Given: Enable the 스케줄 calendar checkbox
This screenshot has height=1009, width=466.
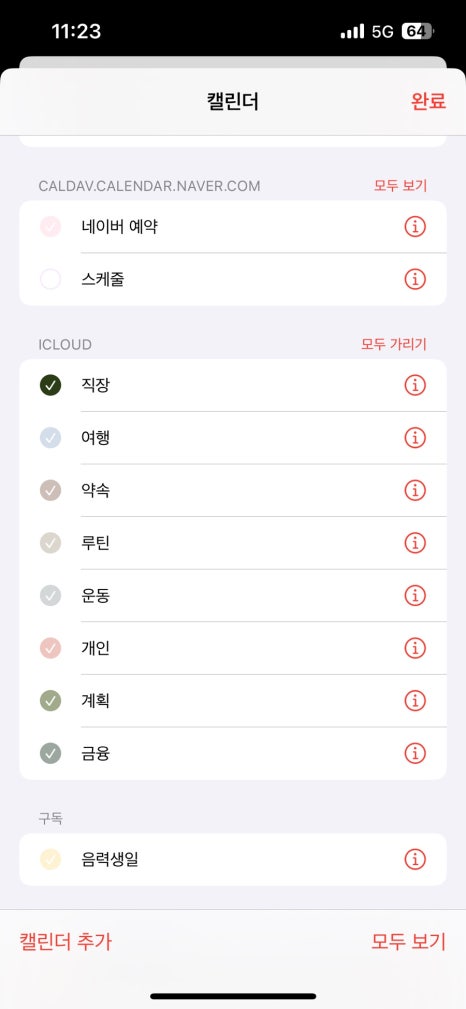Looking at the screenshot, I should [50, 279].
